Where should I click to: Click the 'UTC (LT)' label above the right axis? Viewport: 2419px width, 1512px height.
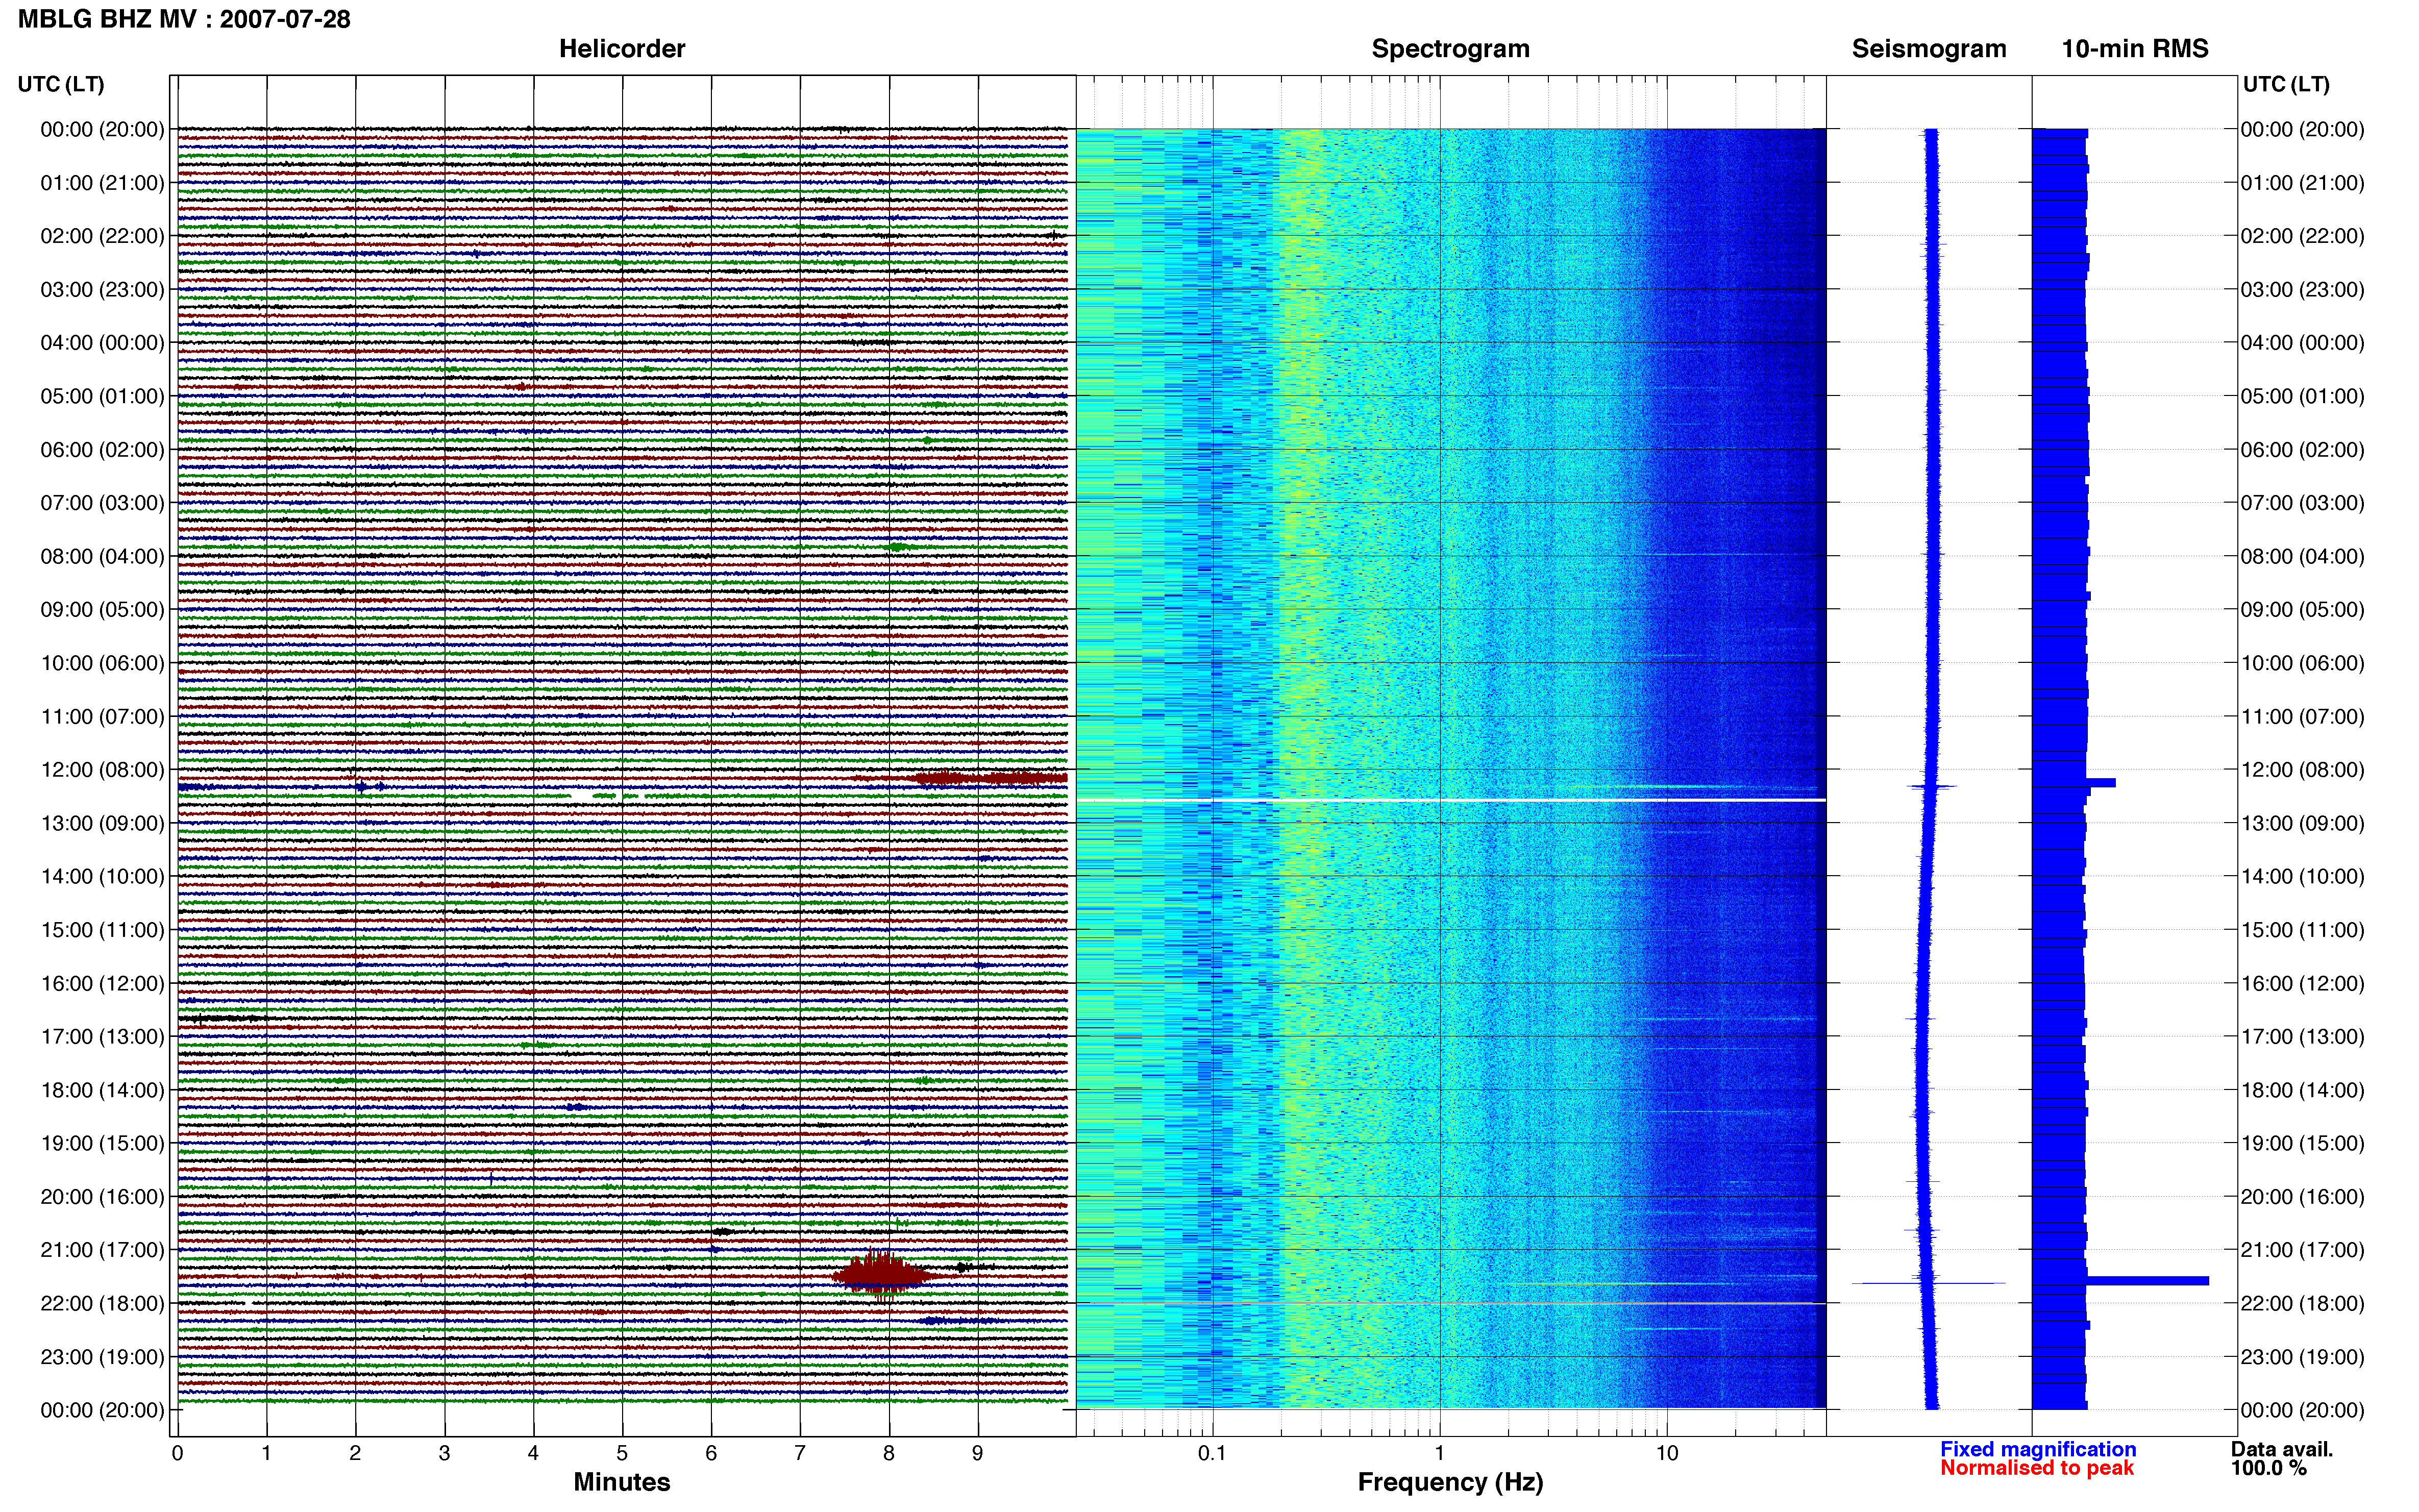point(2286,84)
